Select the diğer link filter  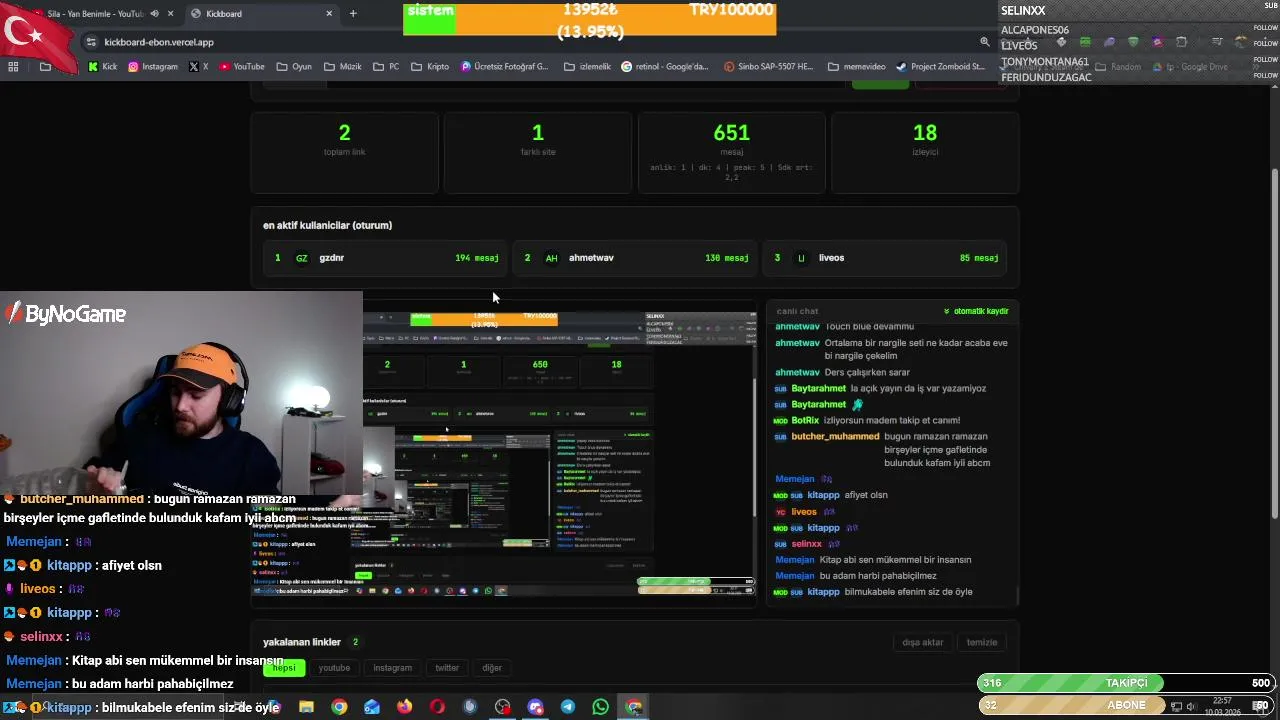(492, 668)
